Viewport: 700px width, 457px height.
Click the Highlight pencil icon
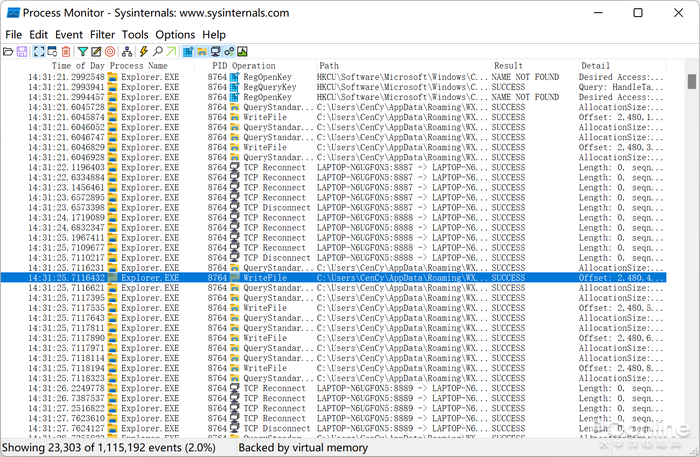click(96, 51)
